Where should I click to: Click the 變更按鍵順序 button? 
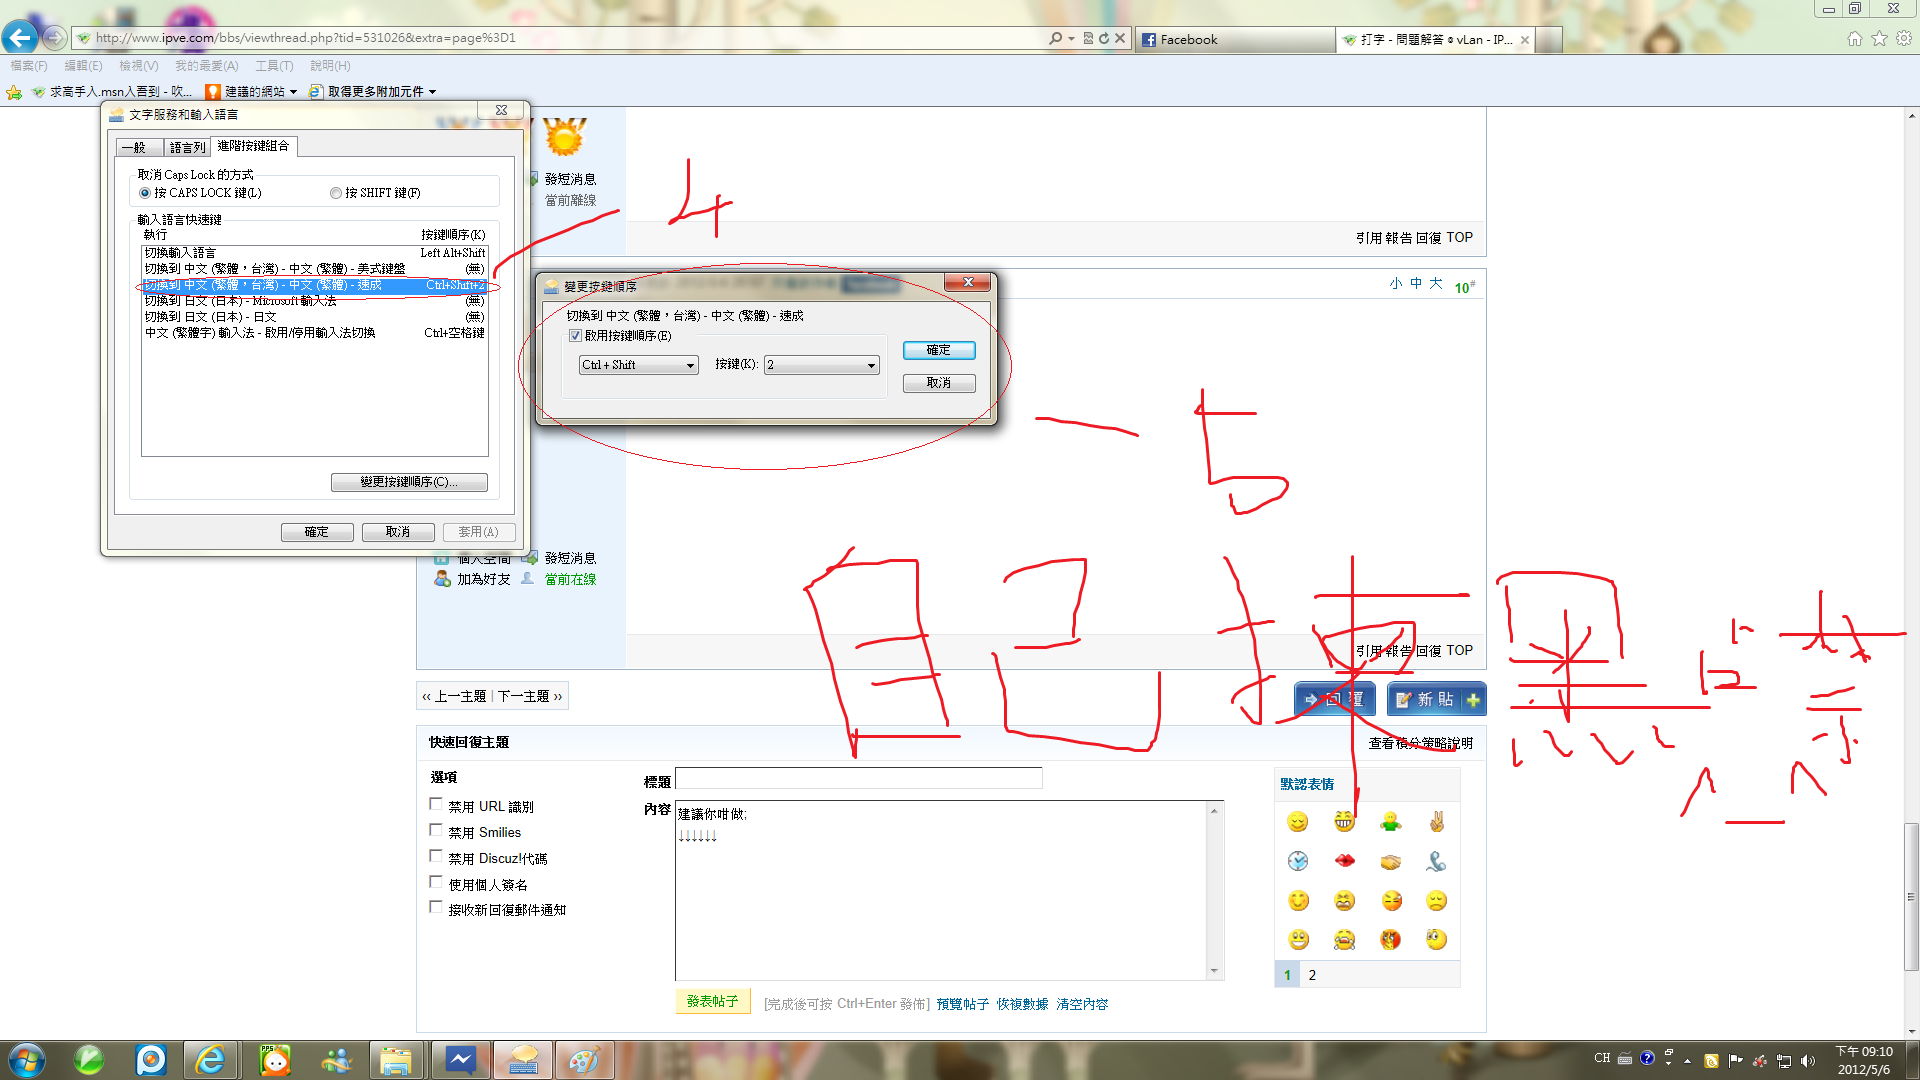(409, 482)
